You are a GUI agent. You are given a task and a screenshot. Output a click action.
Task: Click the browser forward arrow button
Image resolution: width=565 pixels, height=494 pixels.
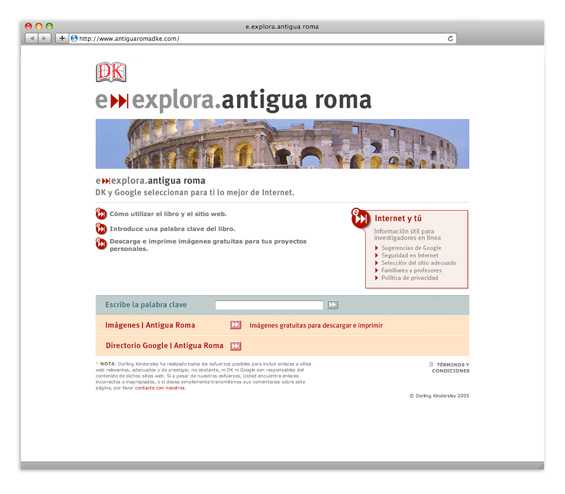(44, 38)
